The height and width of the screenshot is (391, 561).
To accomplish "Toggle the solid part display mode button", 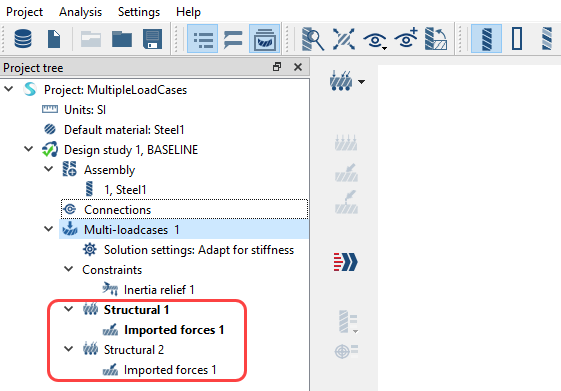I will coord(486,39).
